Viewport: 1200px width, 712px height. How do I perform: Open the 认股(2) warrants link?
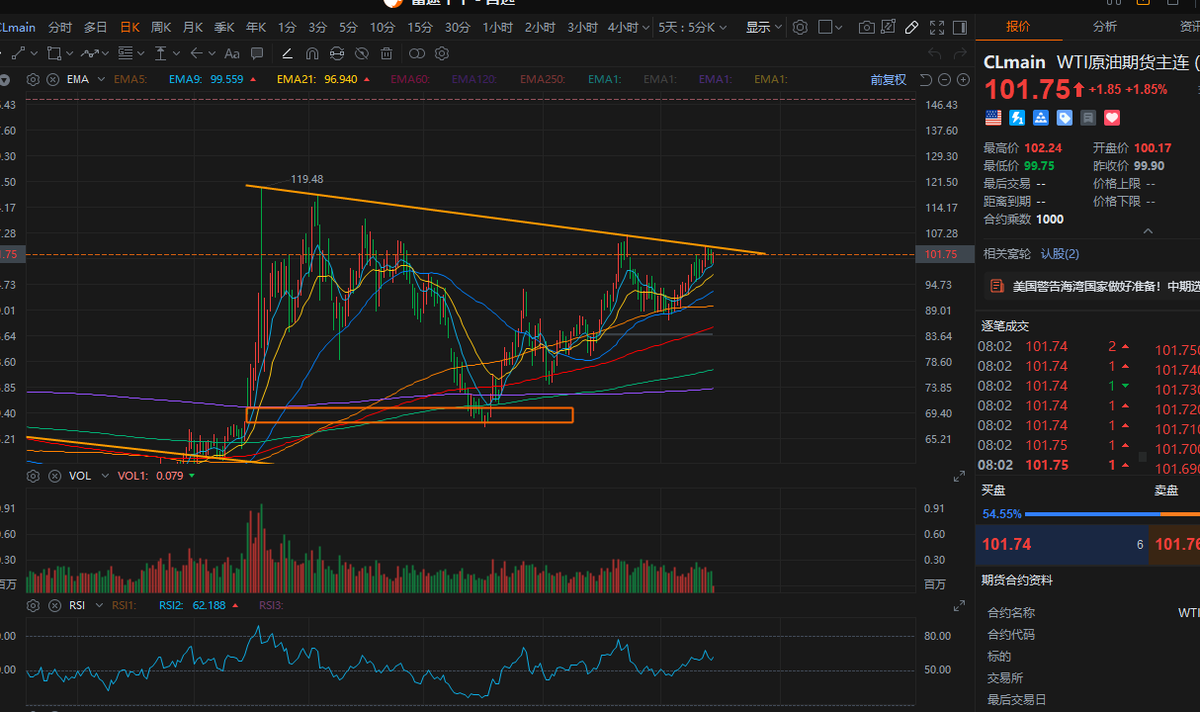1060,254
